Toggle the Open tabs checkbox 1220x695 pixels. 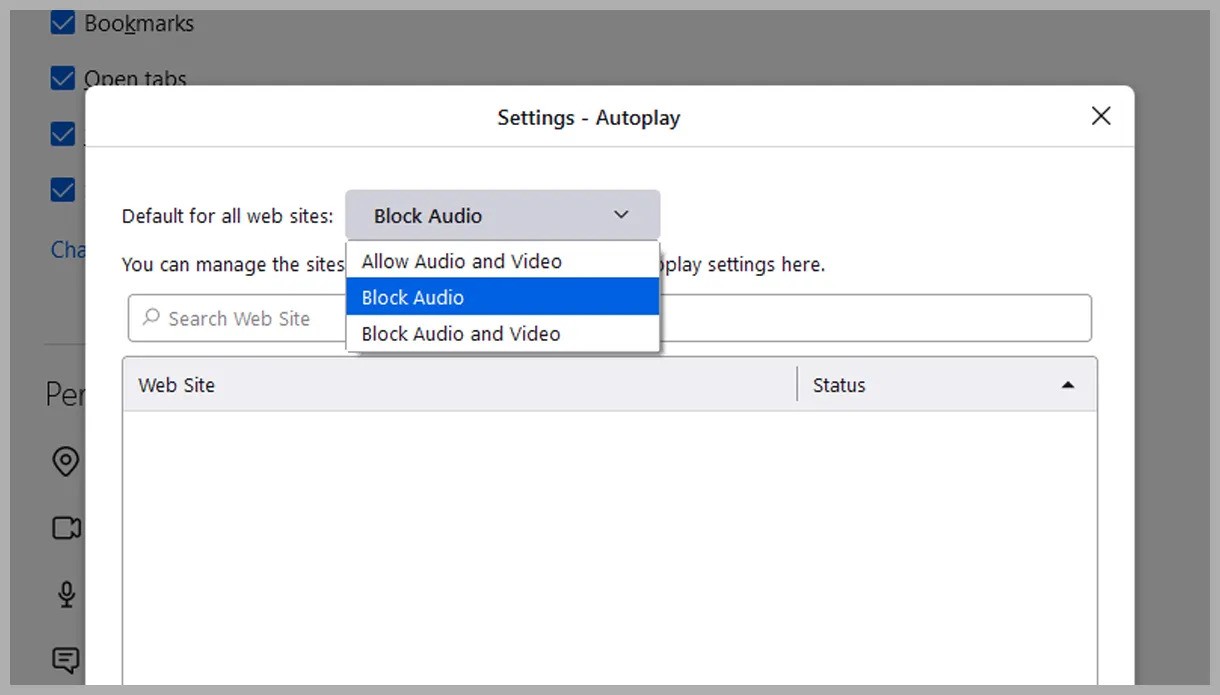coord(63,78)
